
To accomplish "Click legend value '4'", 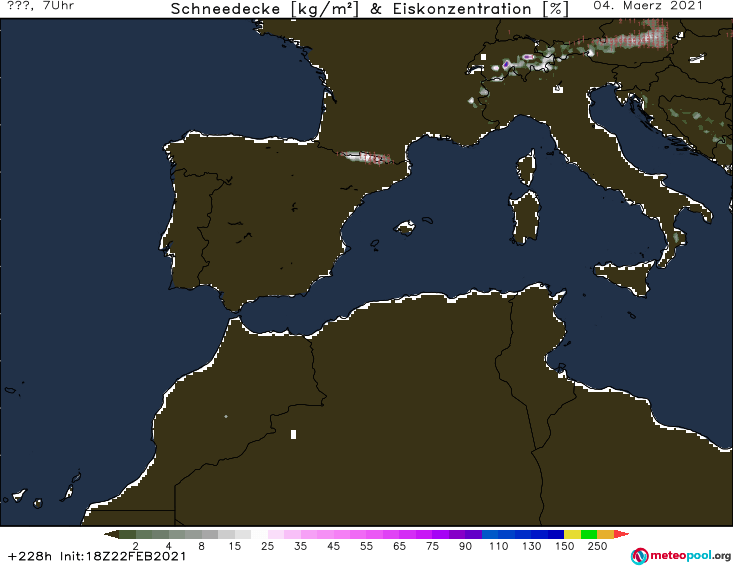I will click(168, 546).
